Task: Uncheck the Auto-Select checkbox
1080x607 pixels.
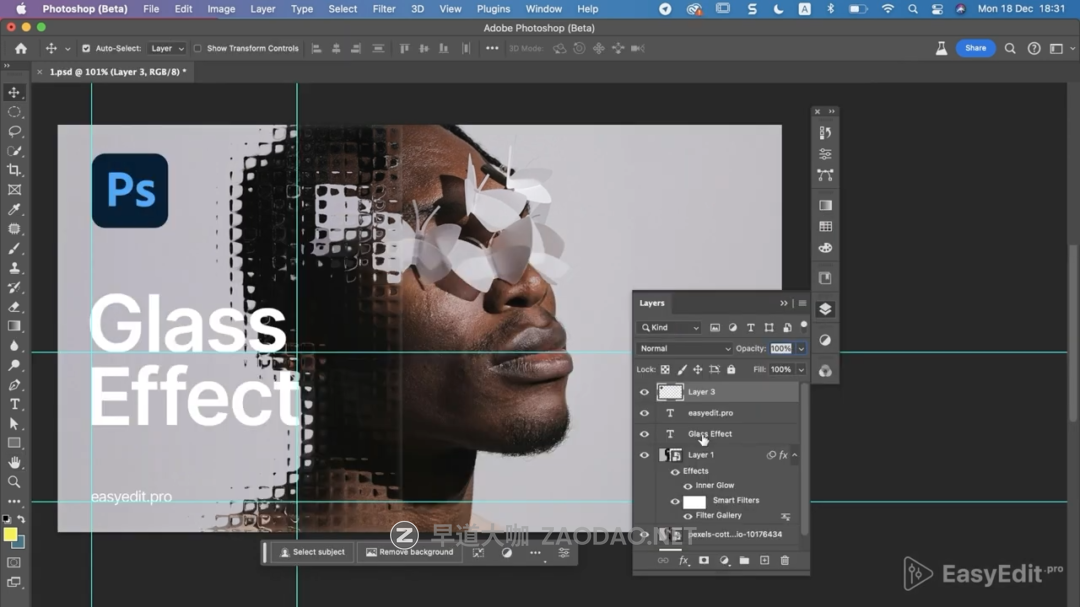Action: point(86,48)
